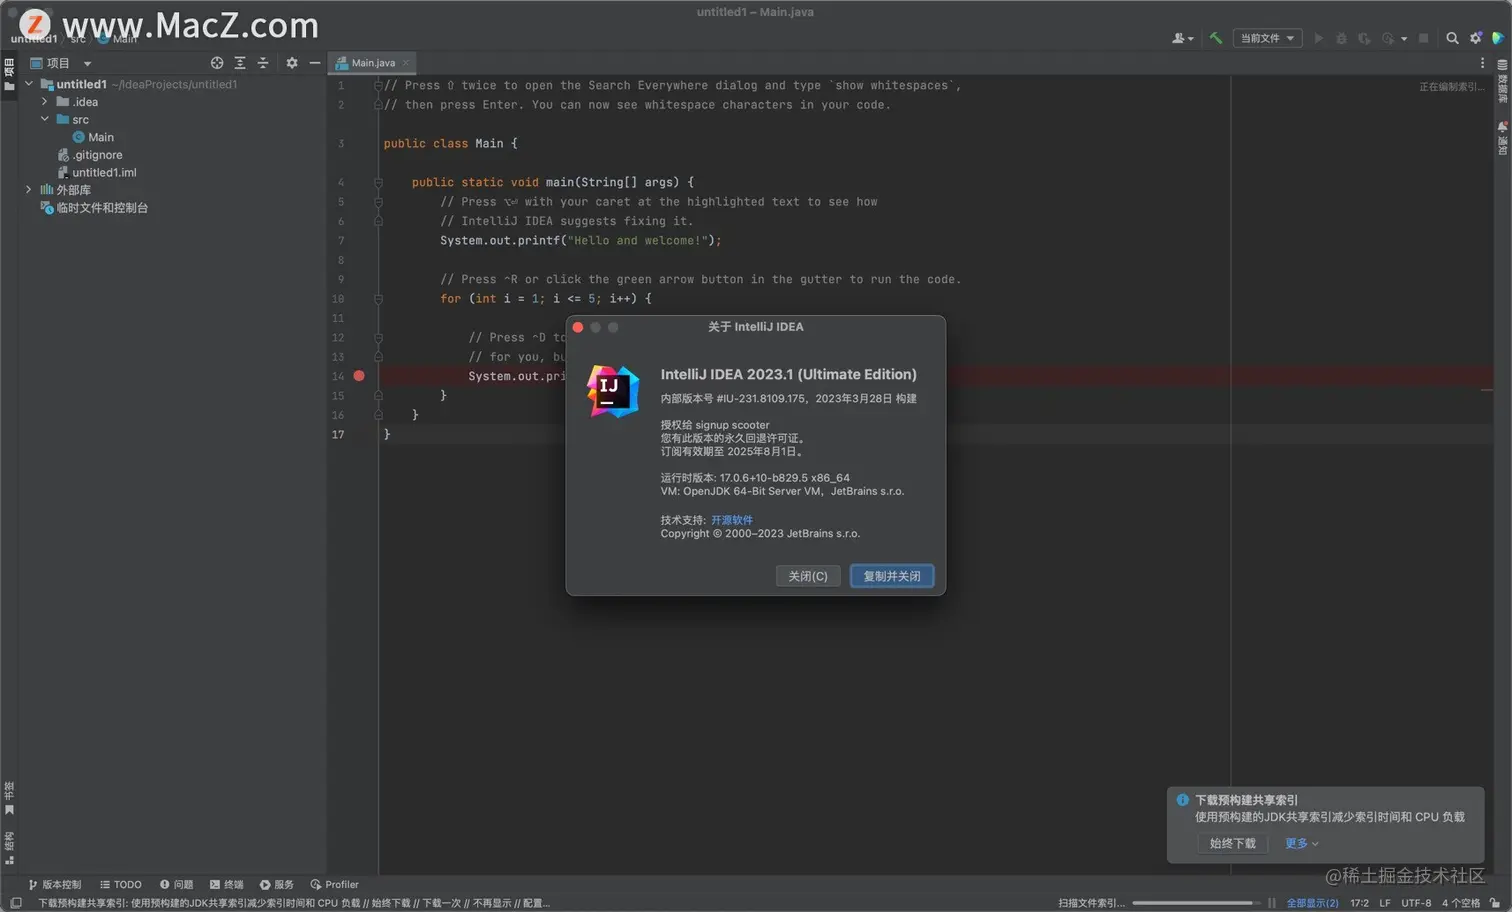Screen dimensions: 1512x912
Task: Click the Search Everywhere magnifier icon
Action: pyautogui.click(x=1452, y=38)
